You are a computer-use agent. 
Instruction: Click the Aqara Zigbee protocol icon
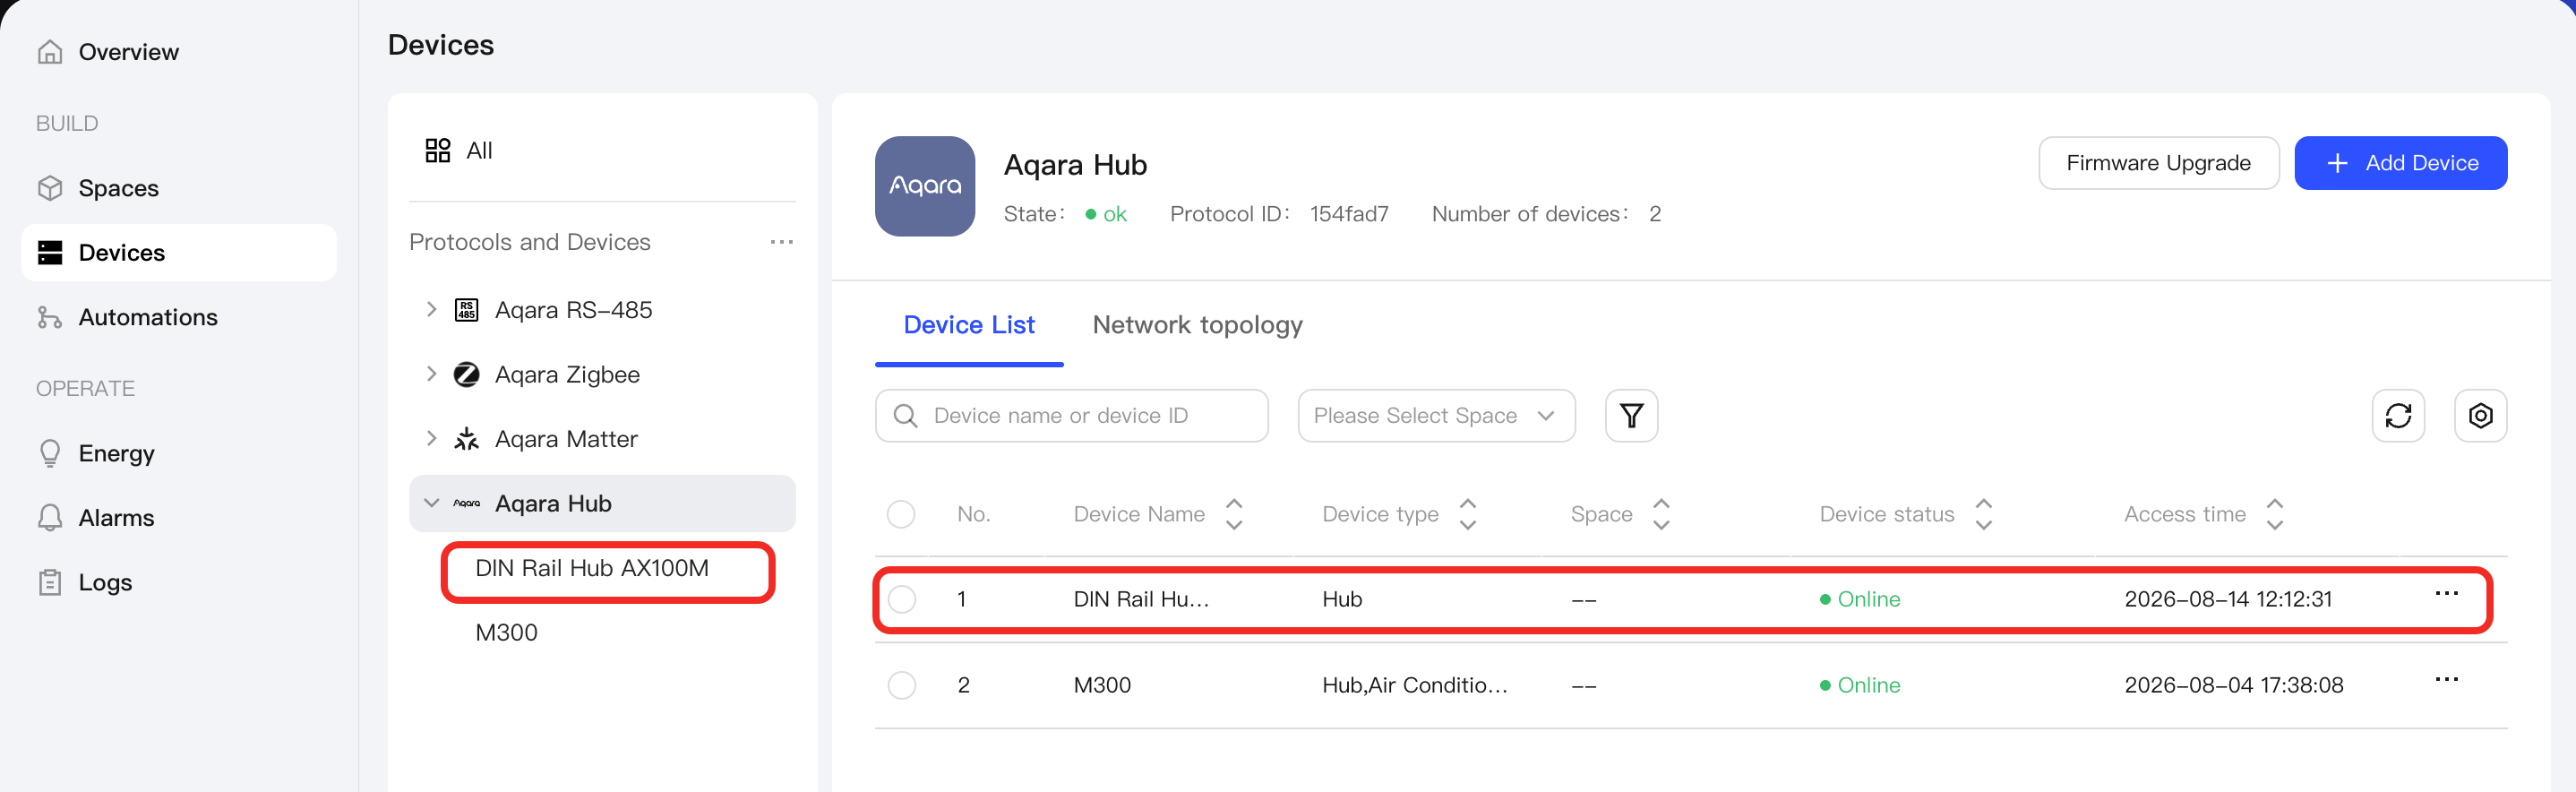click(x=466, y=374)
